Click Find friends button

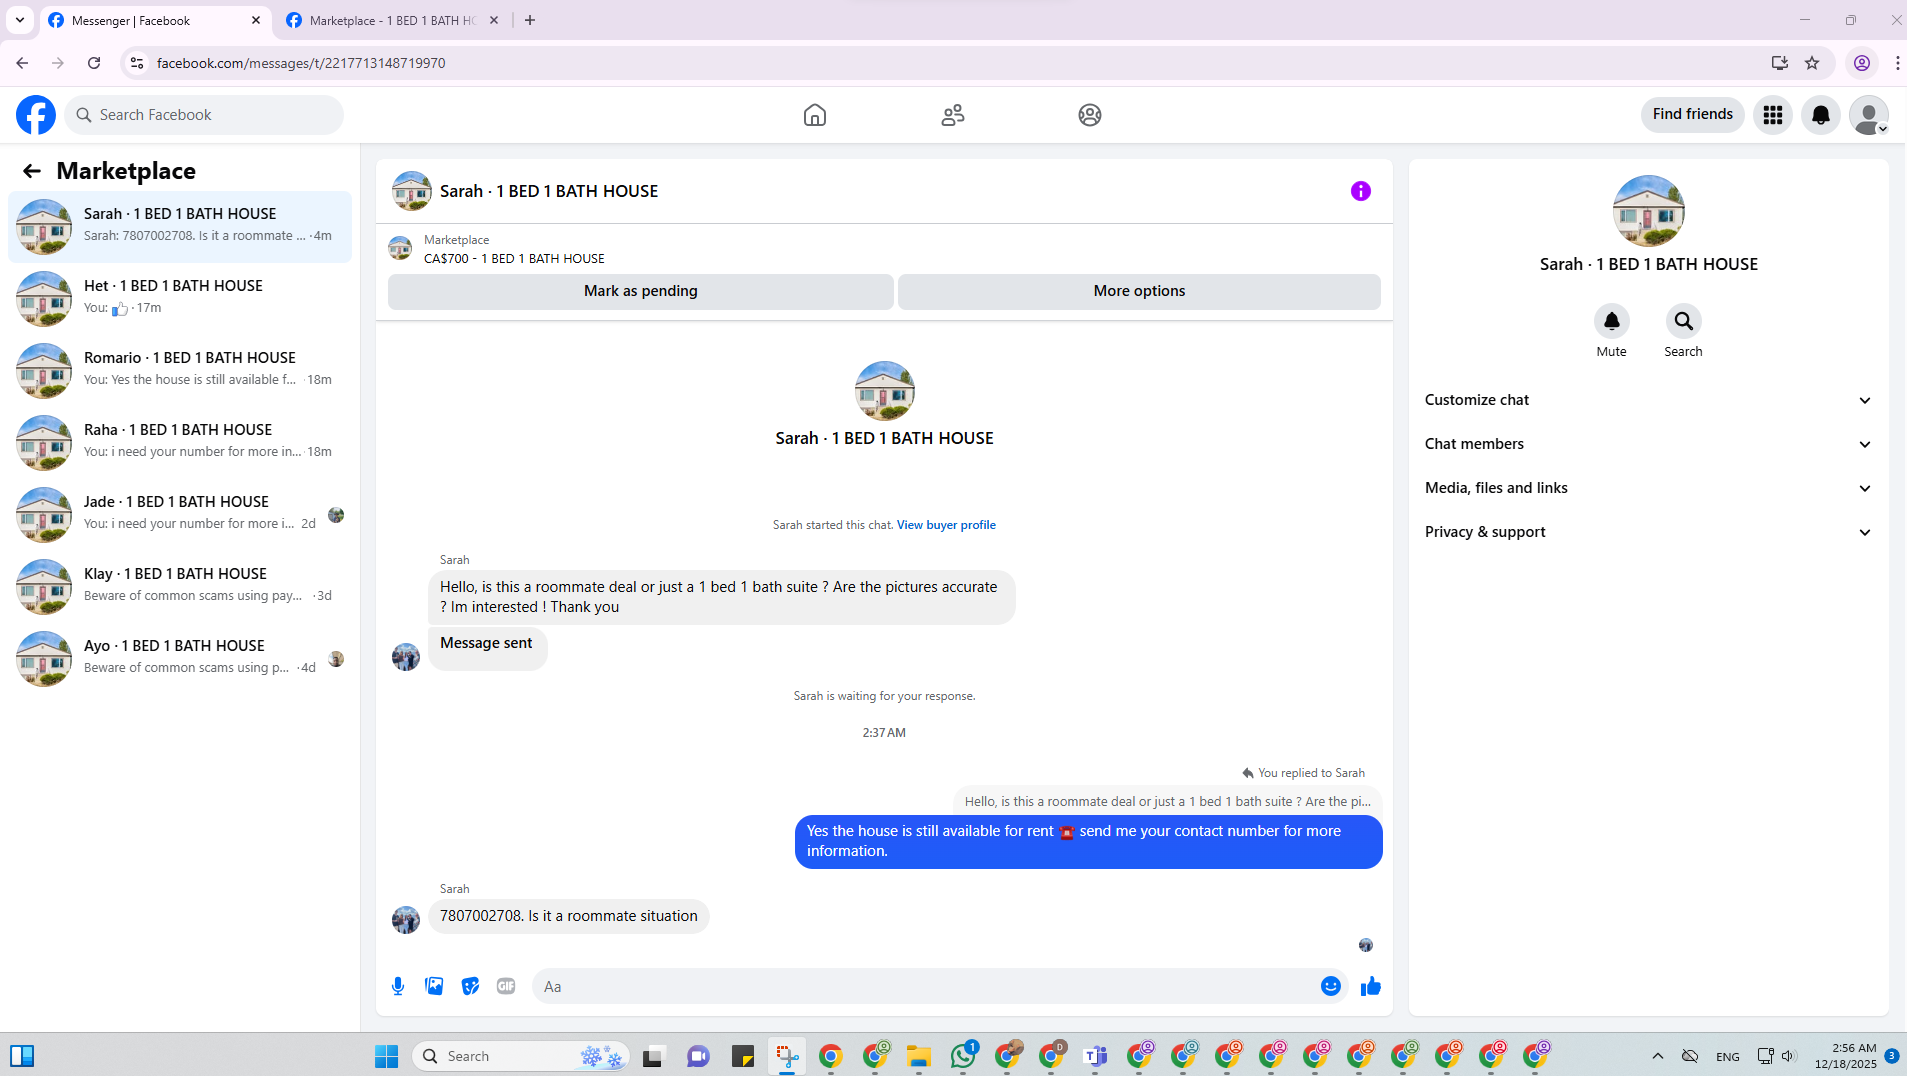(x=1692, y=114)
